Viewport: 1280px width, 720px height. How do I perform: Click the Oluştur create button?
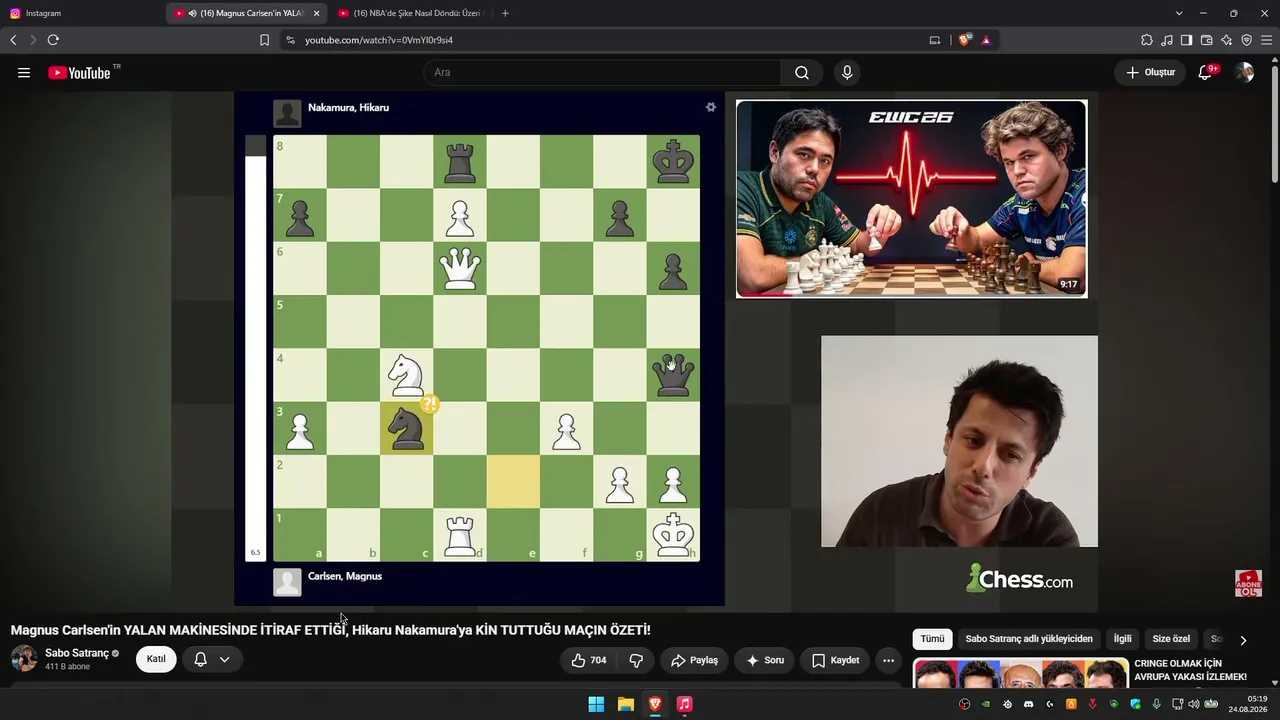(1150, 72)
